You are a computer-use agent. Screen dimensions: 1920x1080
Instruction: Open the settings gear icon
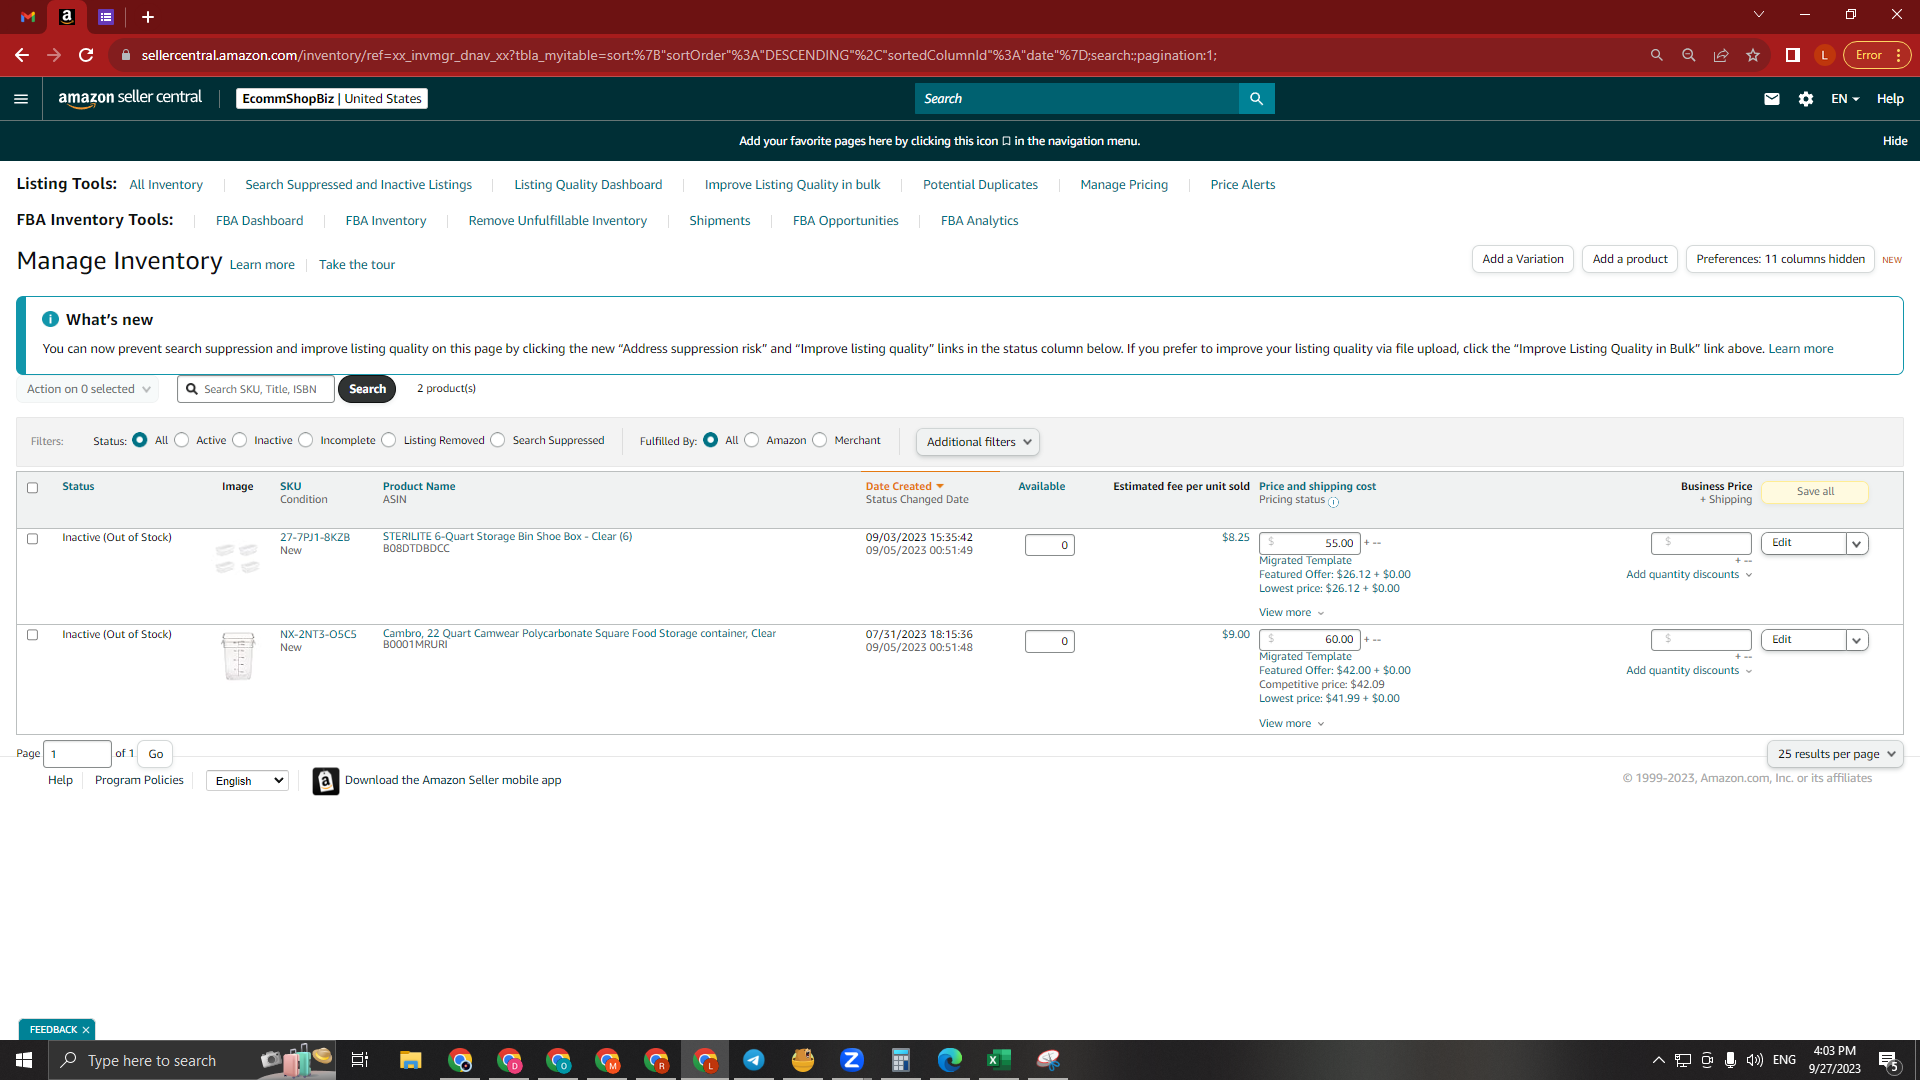click(1806, 99)
